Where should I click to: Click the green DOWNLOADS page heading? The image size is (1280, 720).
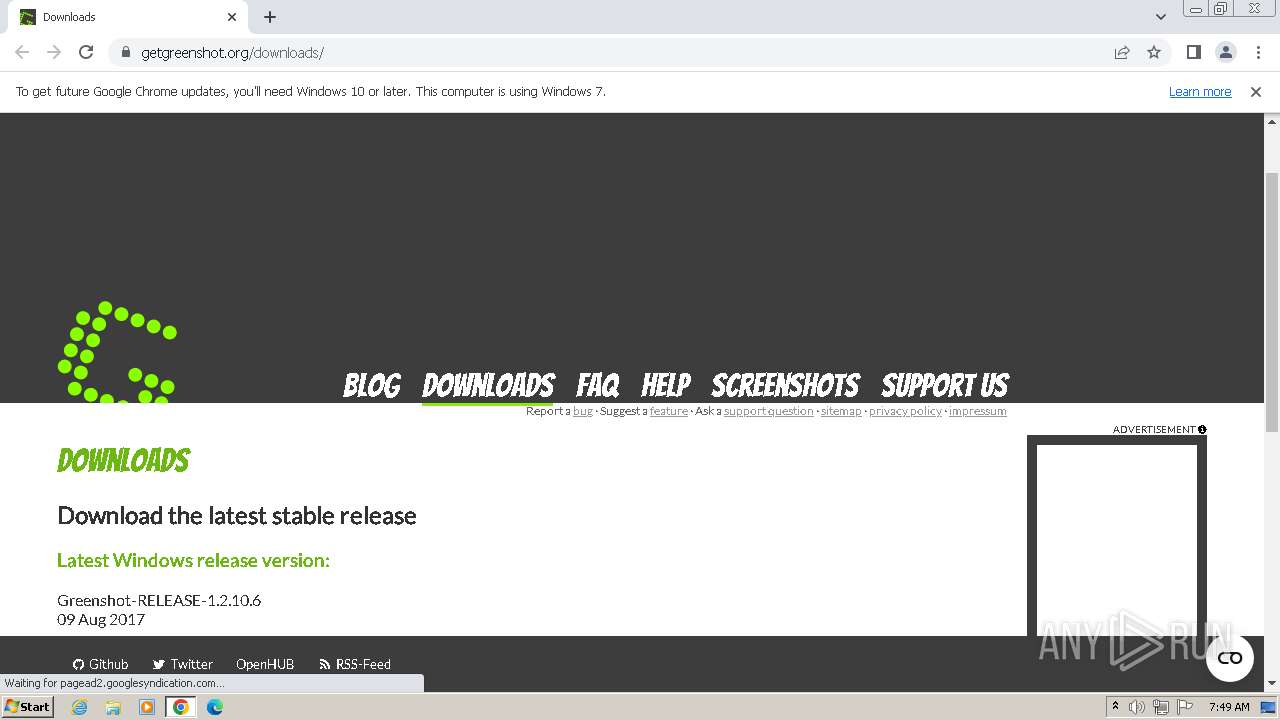123,460
